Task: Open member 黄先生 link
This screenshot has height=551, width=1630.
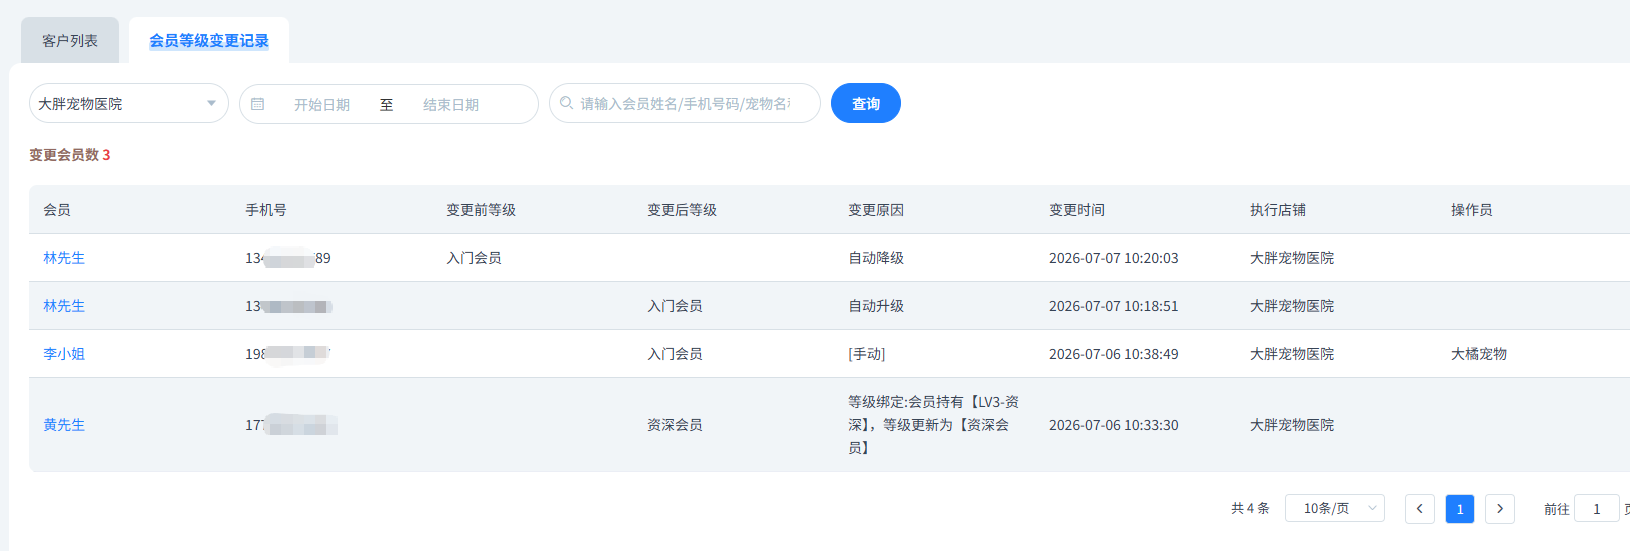Action: 64,425
